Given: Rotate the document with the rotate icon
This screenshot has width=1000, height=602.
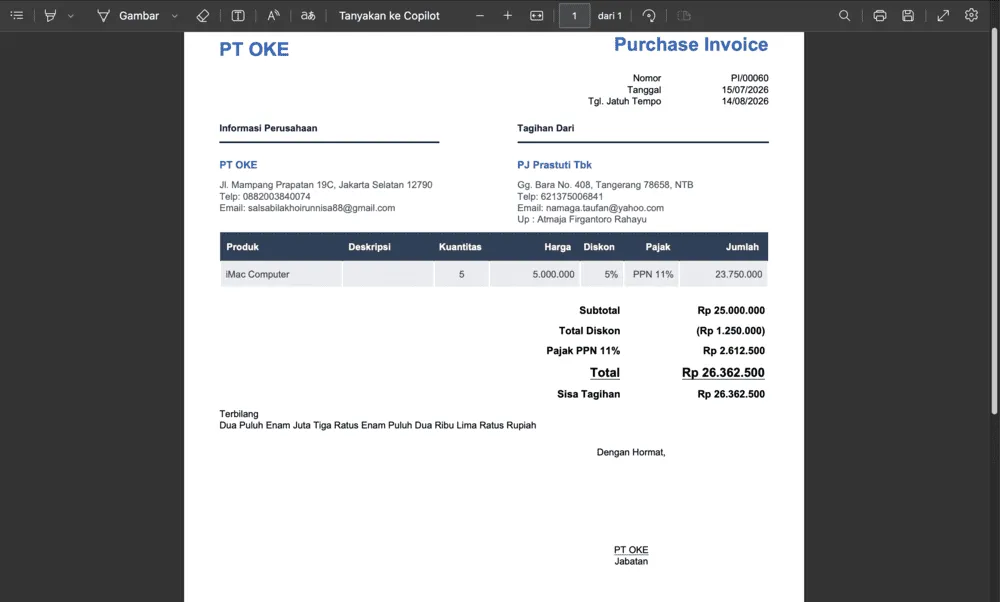Looking at the screenshot, I should click(x=649, y=15).
